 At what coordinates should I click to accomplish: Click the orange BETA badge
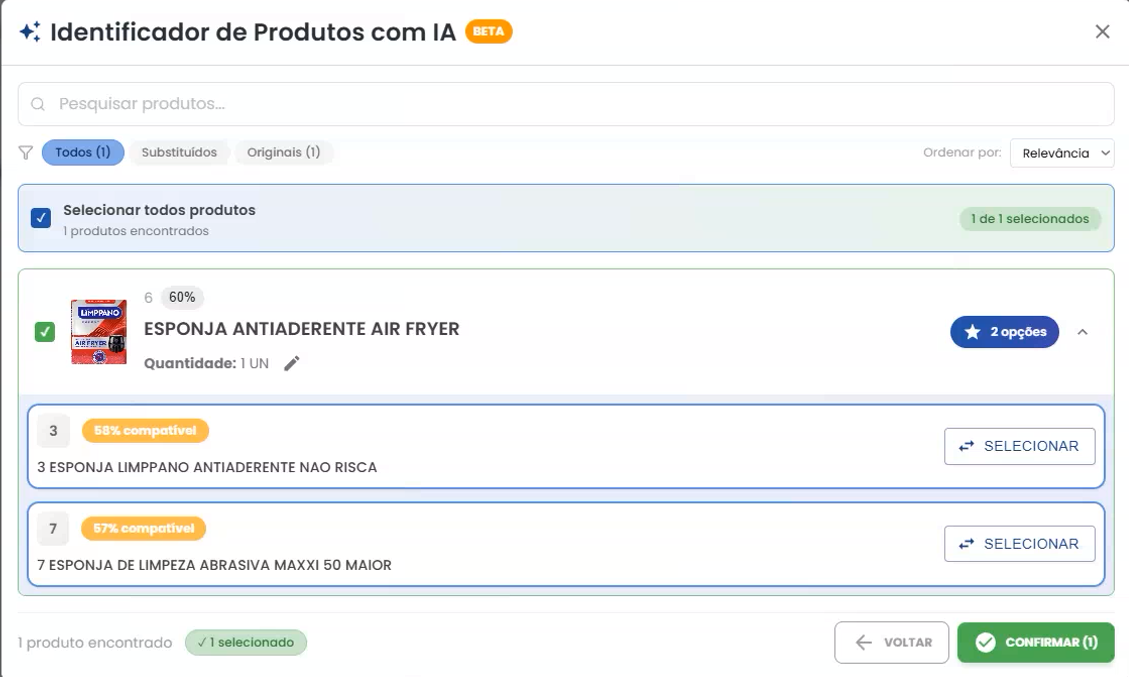pyautogui.click(x=488, y=32)
